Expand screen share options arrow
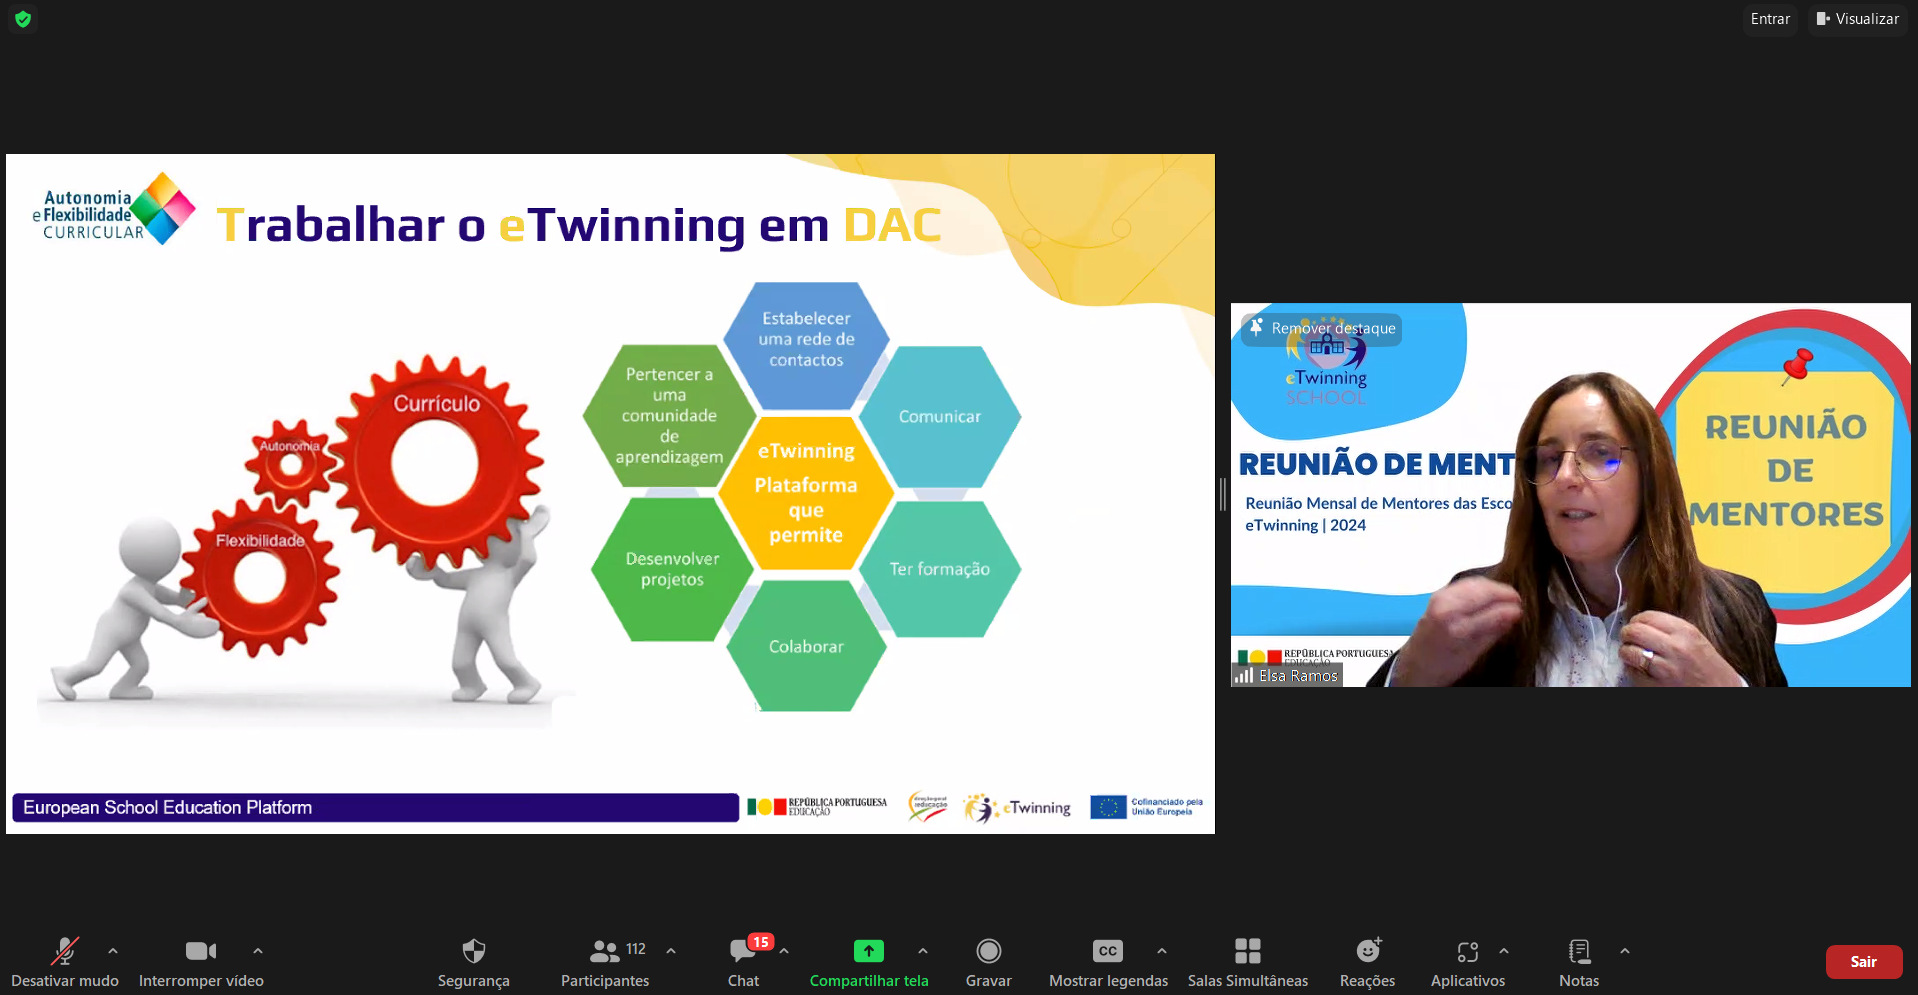 tap(923, 951)
